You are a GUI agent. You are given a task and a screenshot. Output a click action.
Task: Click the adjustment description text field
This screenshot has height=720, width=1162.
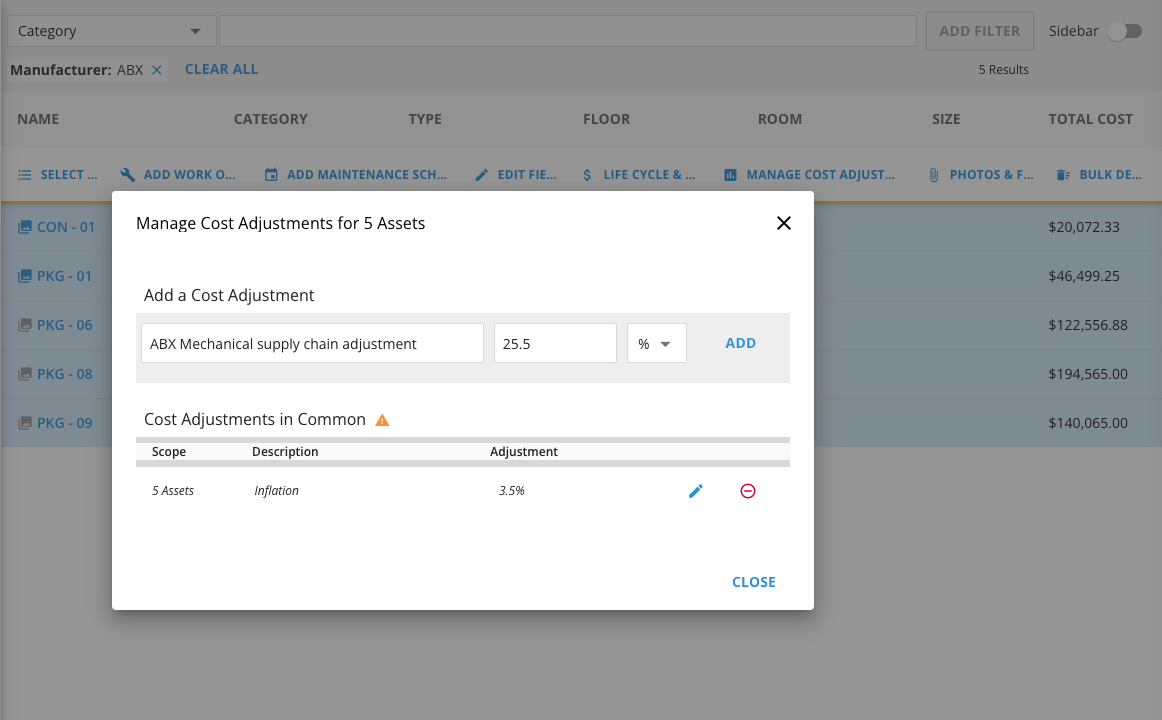[312, 343]
